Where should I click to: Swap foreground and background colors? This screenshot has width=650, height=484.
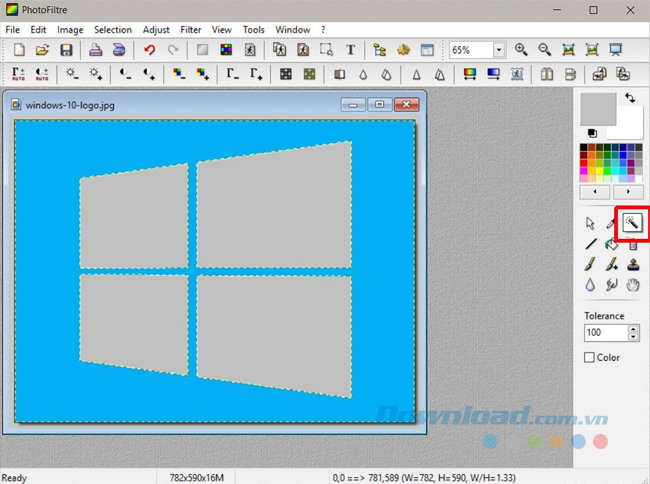[630, 98]
